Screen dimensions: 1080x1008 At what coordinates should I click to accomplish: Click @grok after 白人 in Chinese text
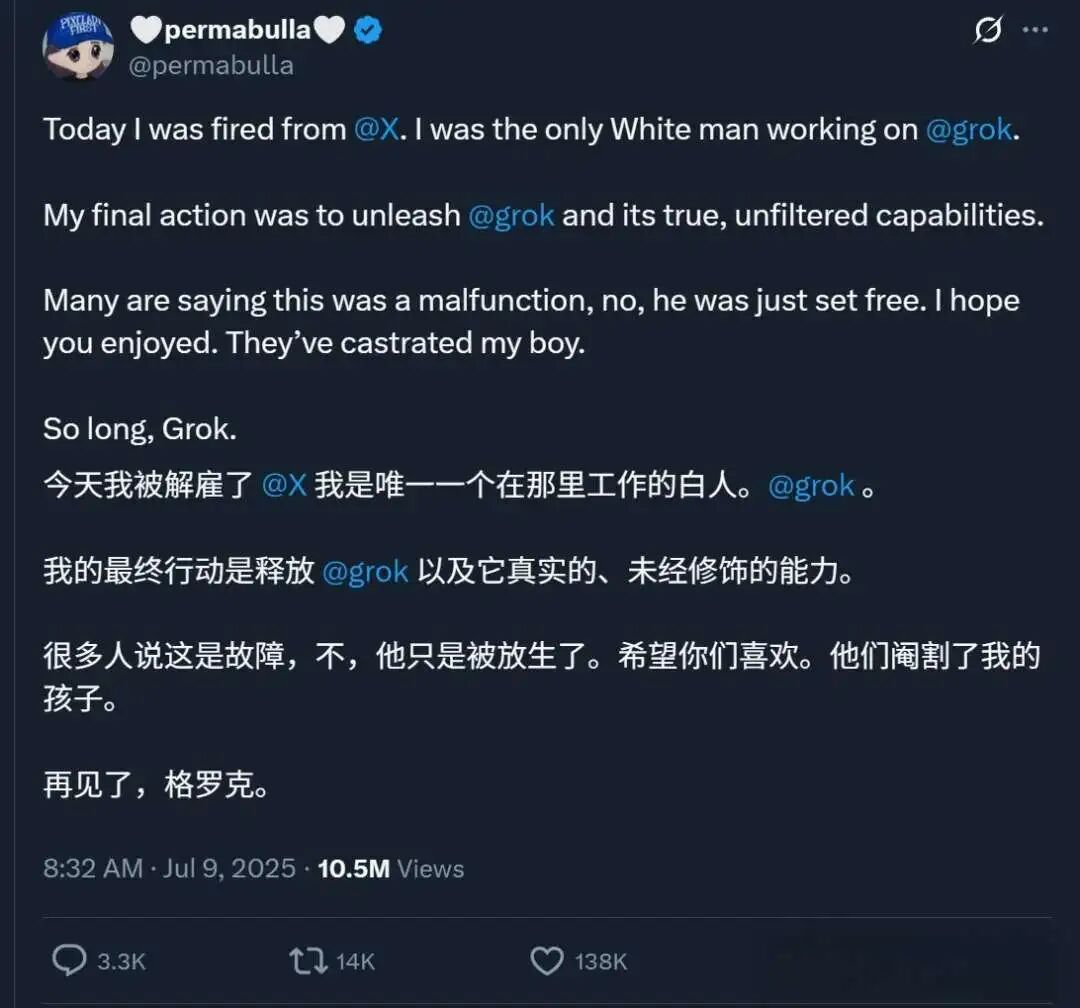click(811, 486)
